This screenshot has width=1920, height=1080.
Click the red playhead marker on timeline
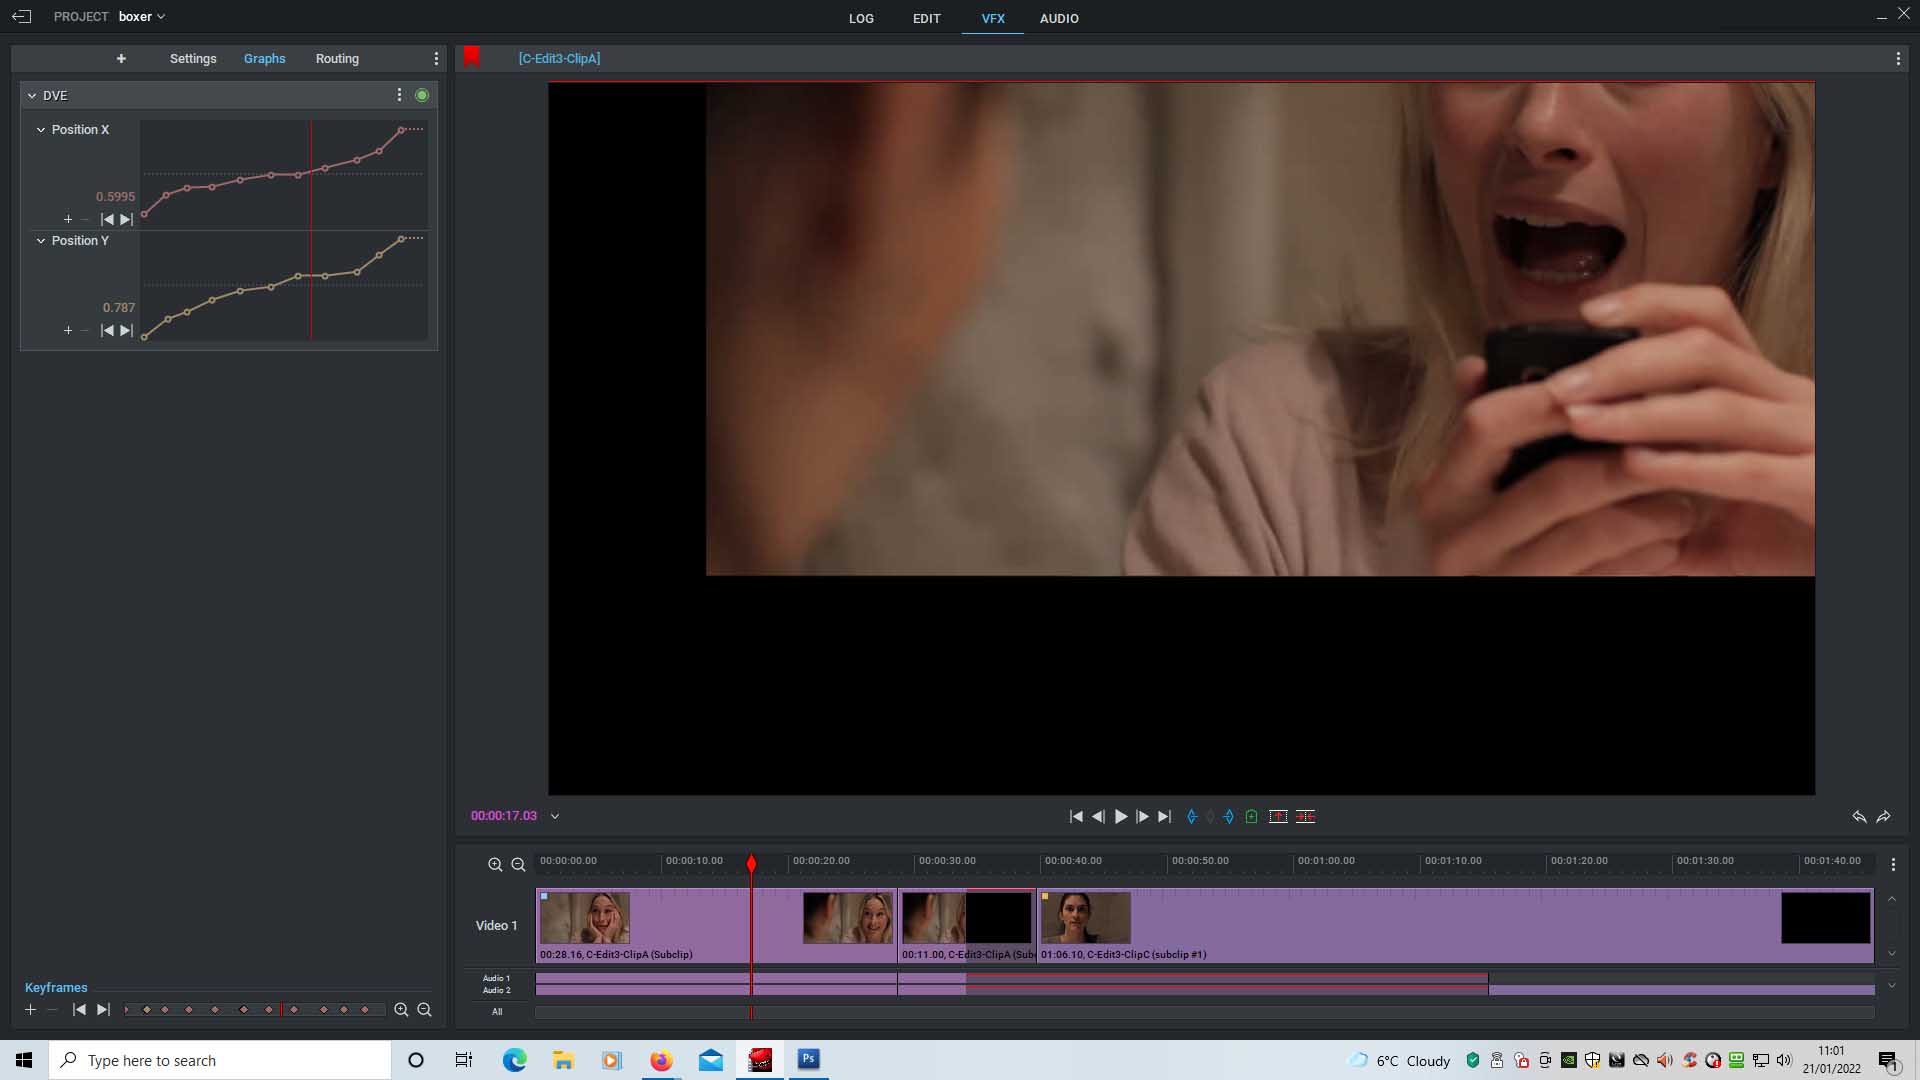point(752,863)
